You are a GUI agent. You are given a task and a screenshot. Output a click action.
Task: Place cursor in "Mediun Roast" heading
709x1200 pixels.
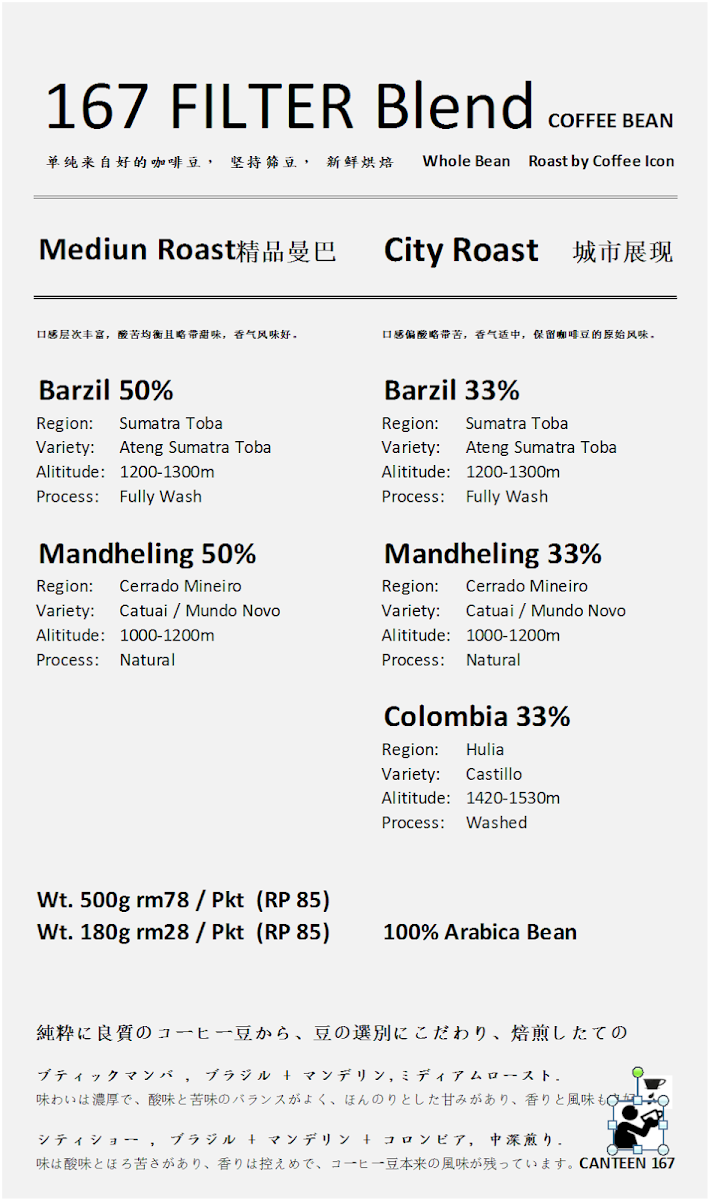point(136,250)
